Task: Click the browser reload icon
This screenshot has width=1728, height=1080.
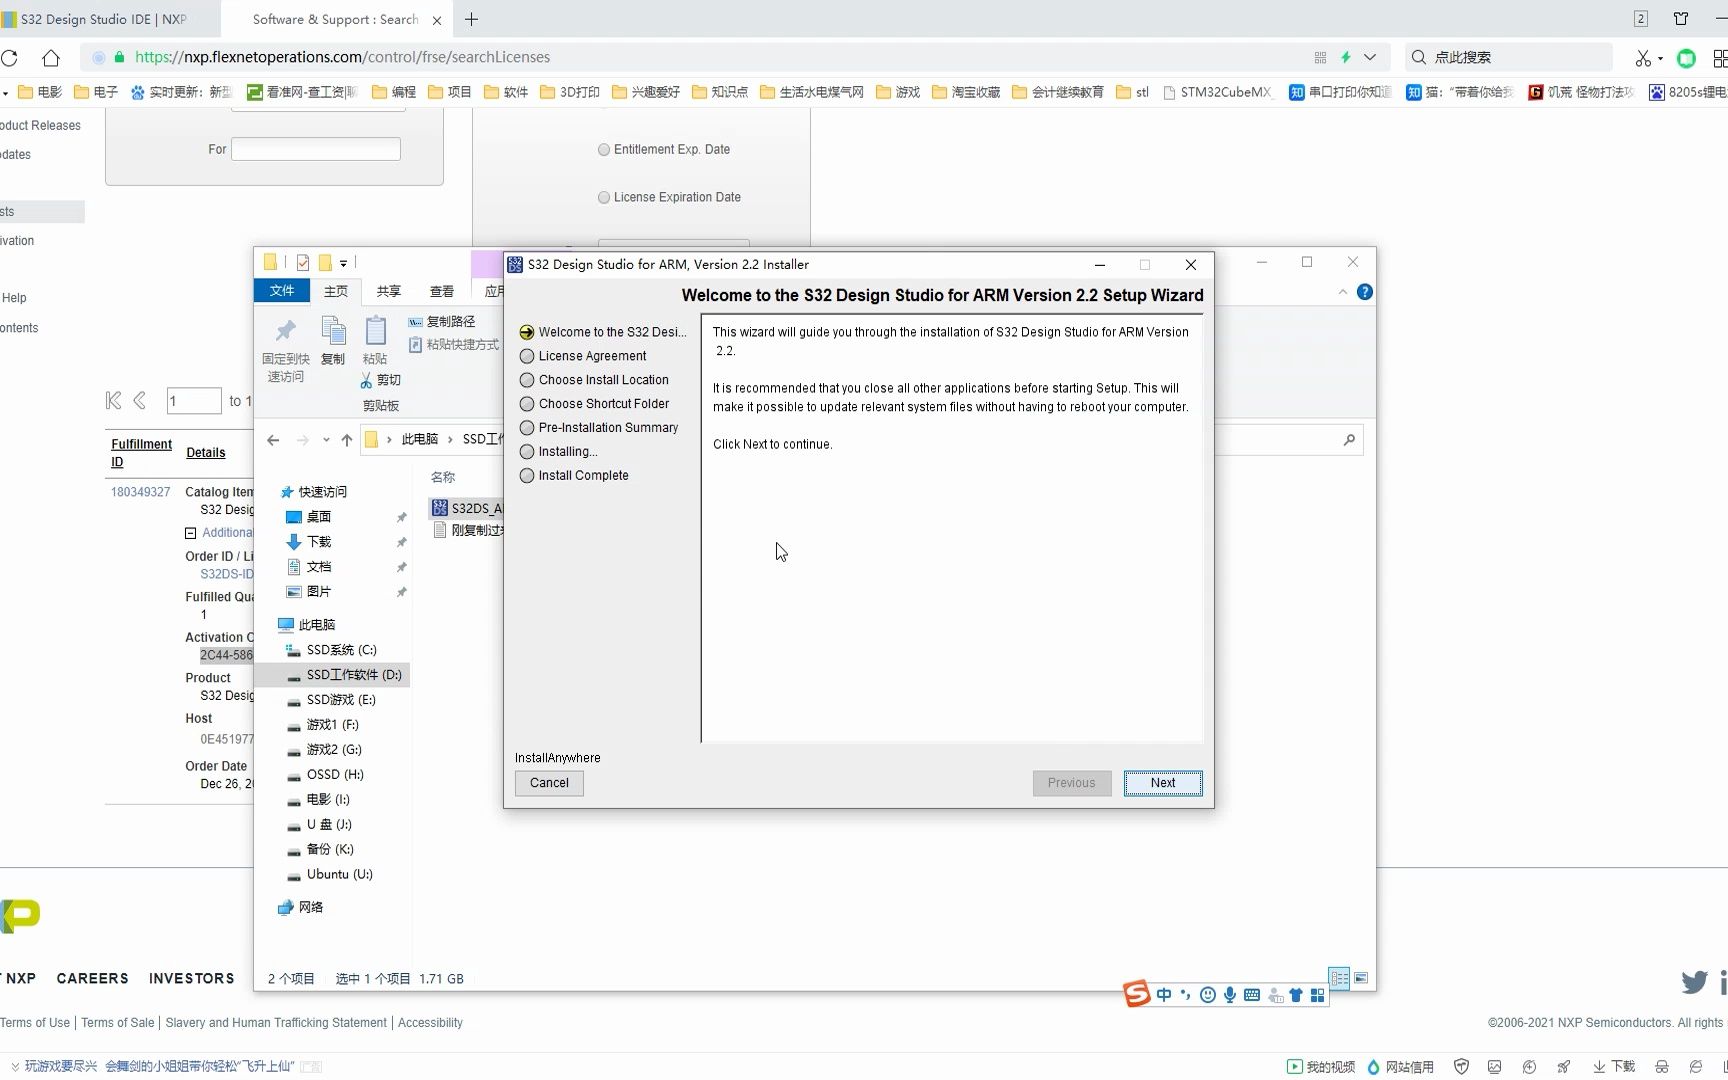Action: pos(9,58)
